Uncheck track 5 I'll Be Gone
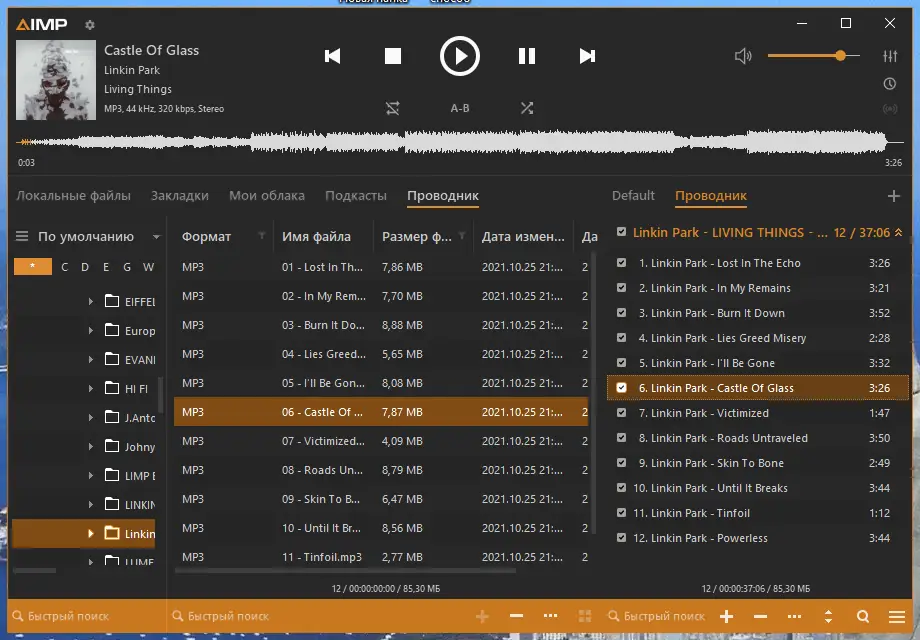The width and height of the screenshot is (920, 640). tap(621, 363)
